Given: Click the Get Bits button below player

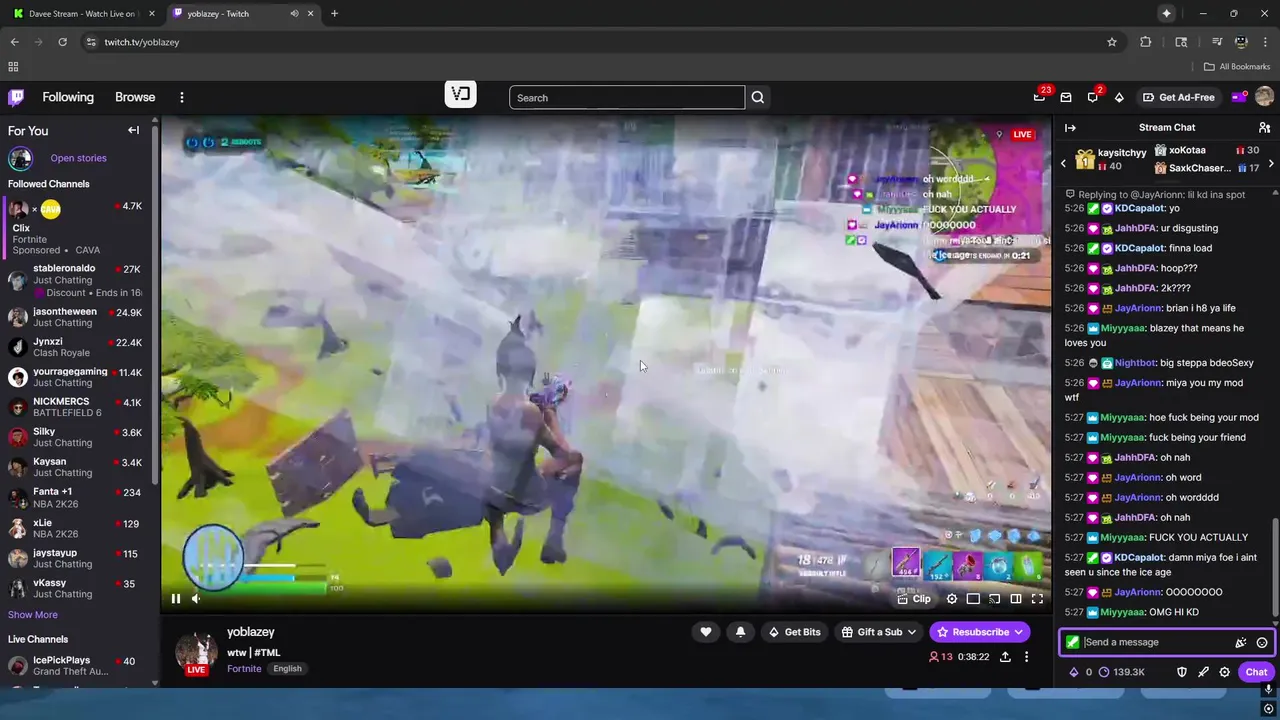Looking at the screenshot, I should [x=795, y=632].
